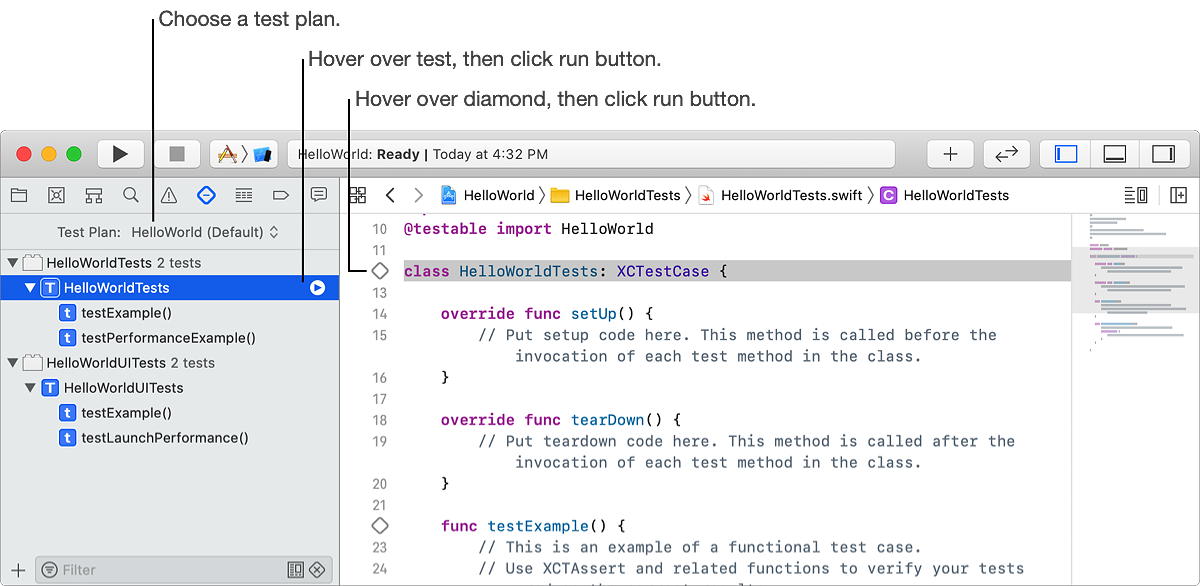1200x586 pixels.
Task: Click test diamond beside class HelloWorldTests line
Action: [x=380, y=271]
